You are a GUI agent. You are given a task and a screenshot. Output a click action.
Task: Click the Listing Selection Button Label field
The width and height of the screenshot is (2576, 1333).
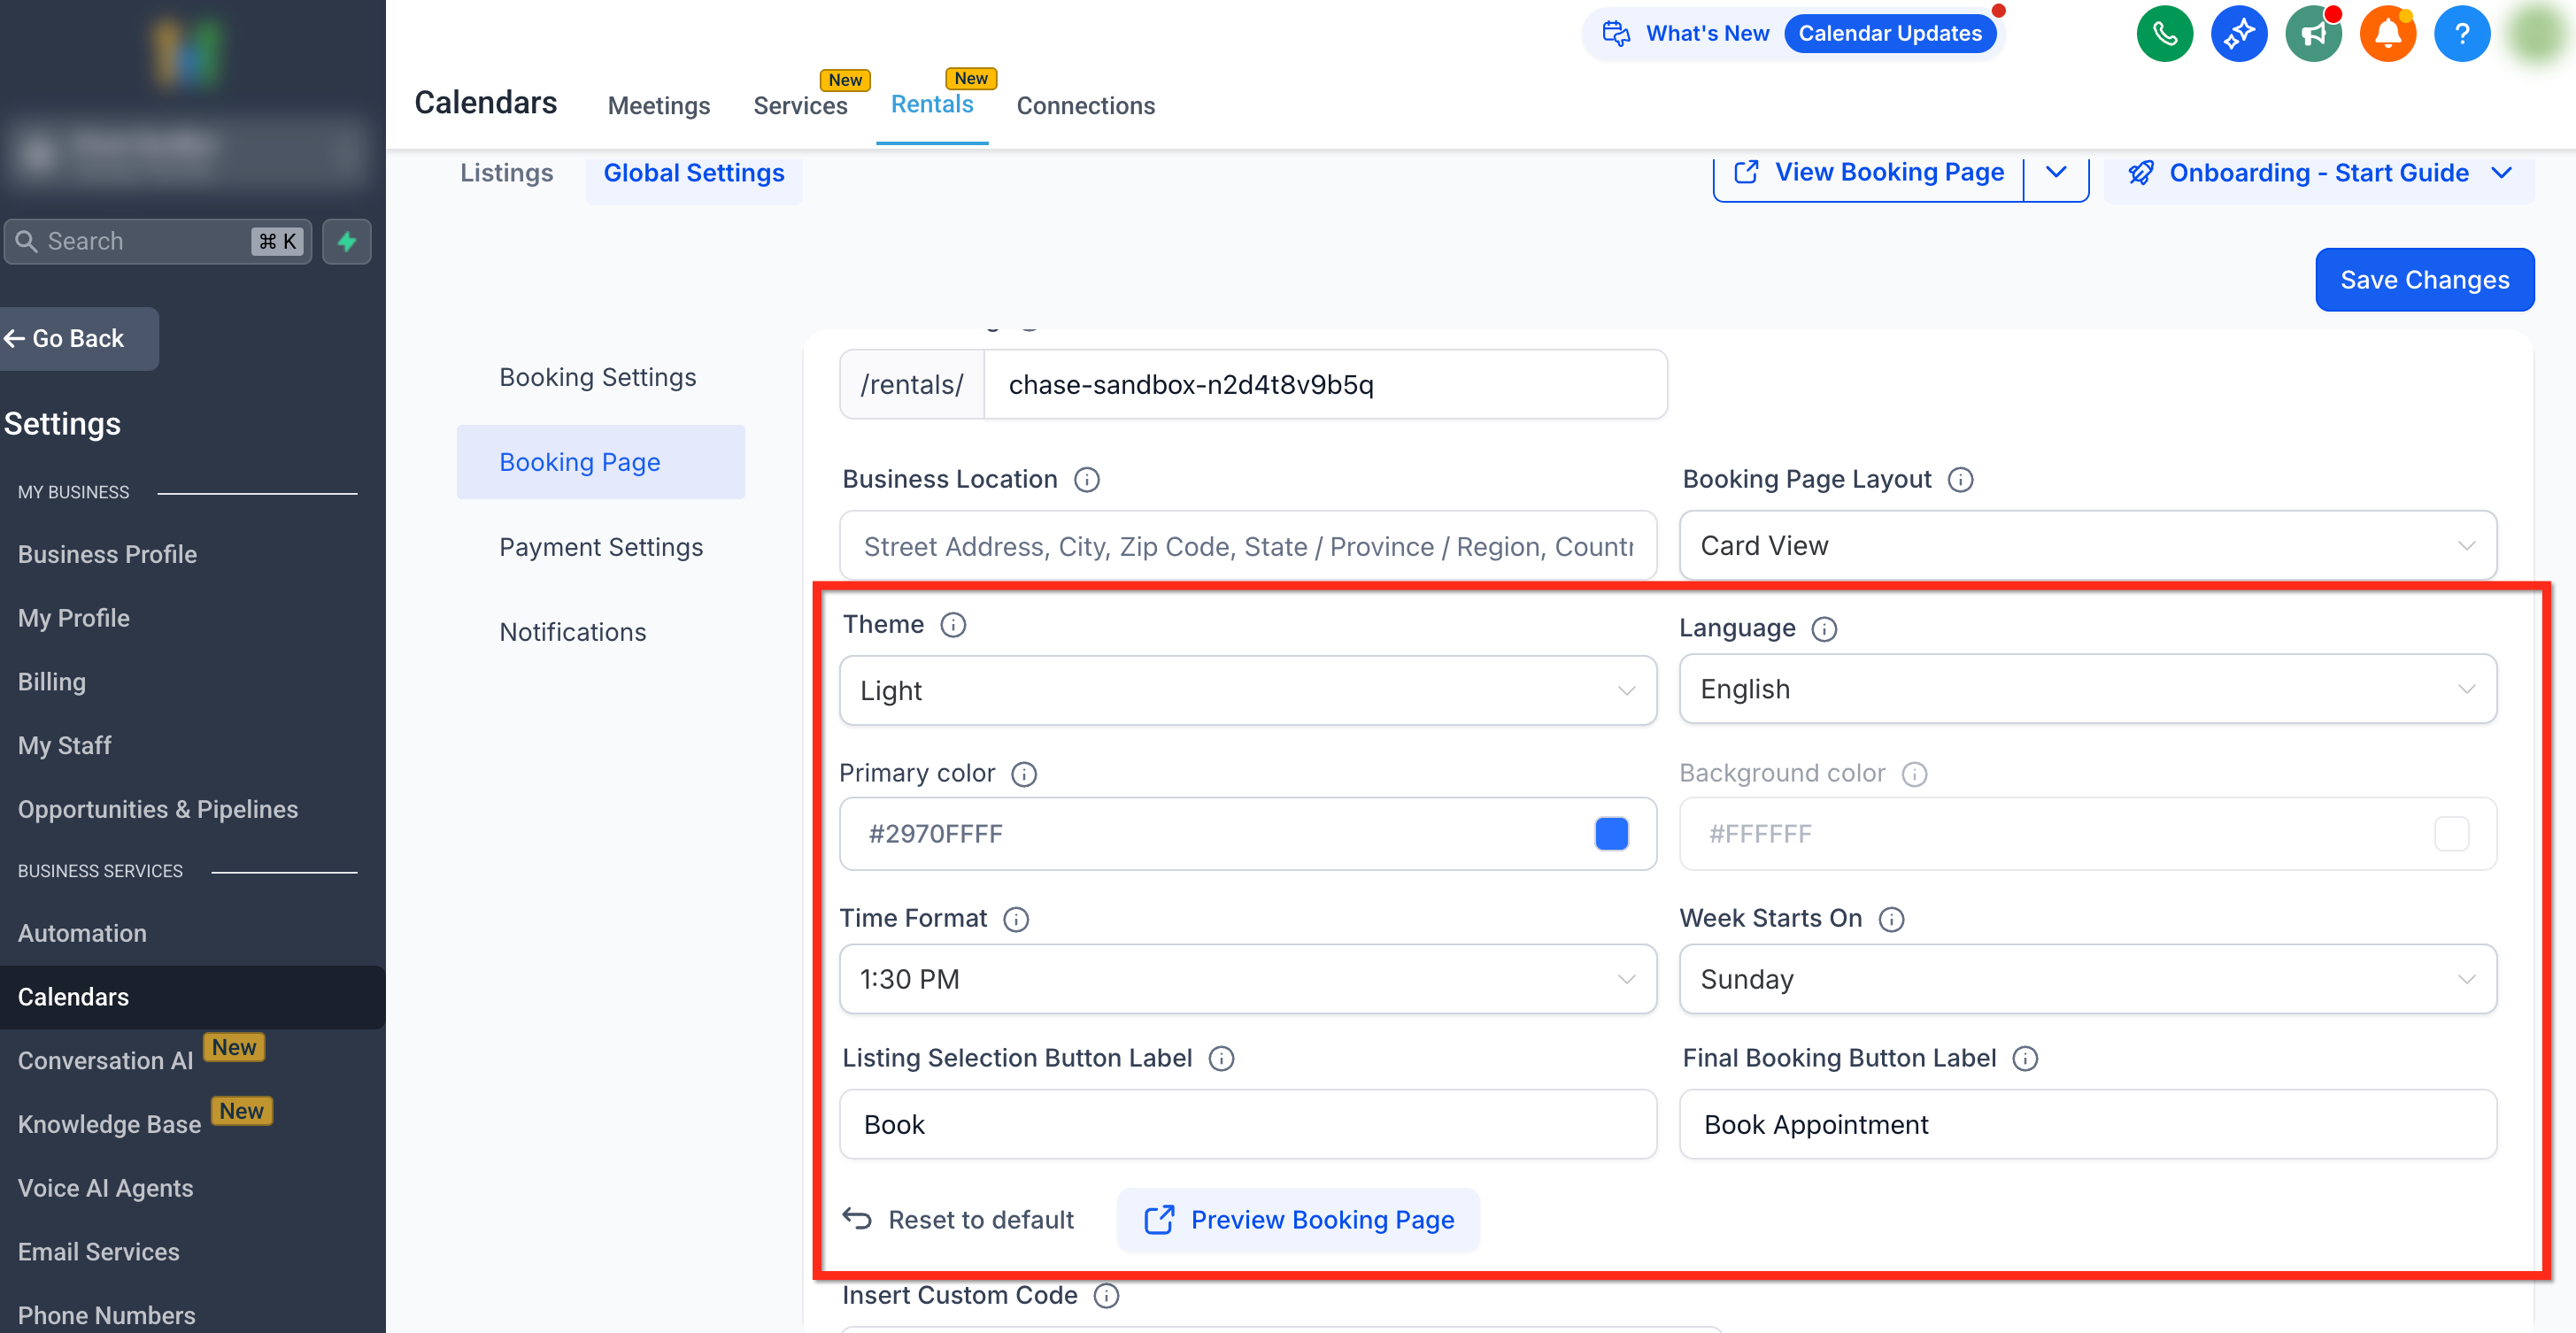point(1247,1125)
